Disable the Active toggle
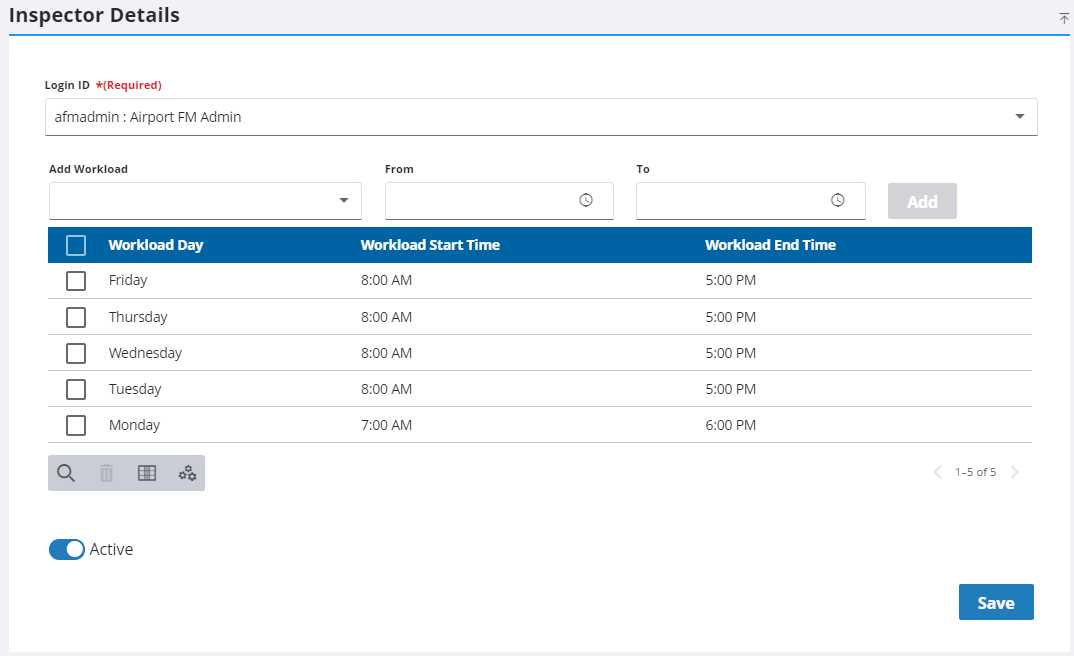This screenshot has height=656, width=1074. [x=66, y=549]
